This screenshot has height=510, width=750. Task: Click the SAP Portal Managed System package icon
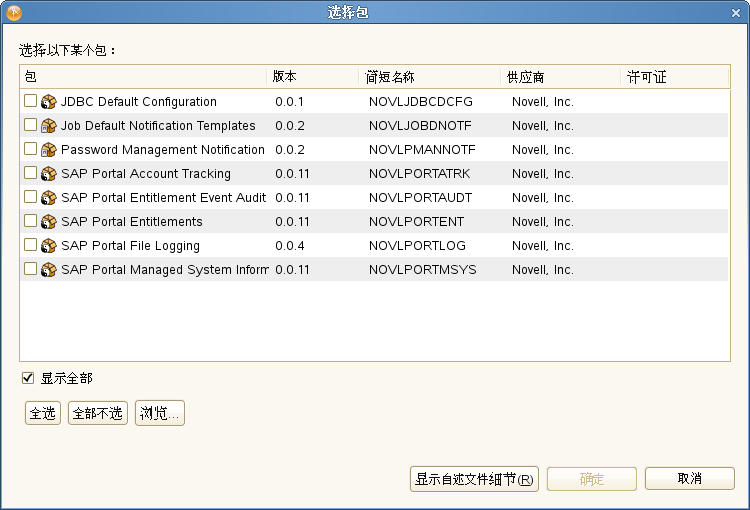point(48,269)
